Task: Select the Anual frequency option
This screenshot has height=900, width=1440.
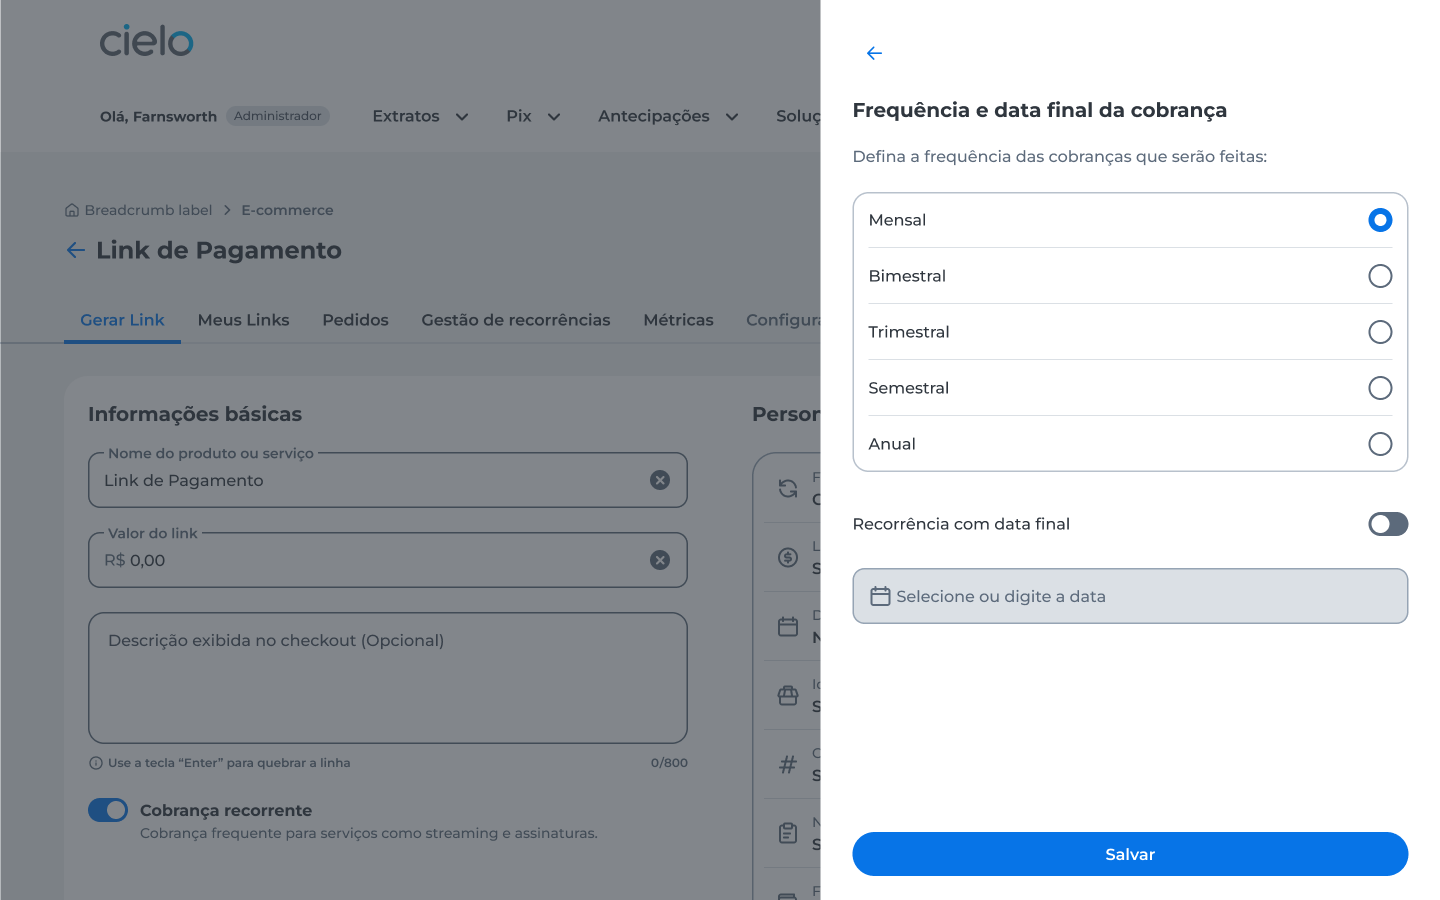Action: point(1380,444)
